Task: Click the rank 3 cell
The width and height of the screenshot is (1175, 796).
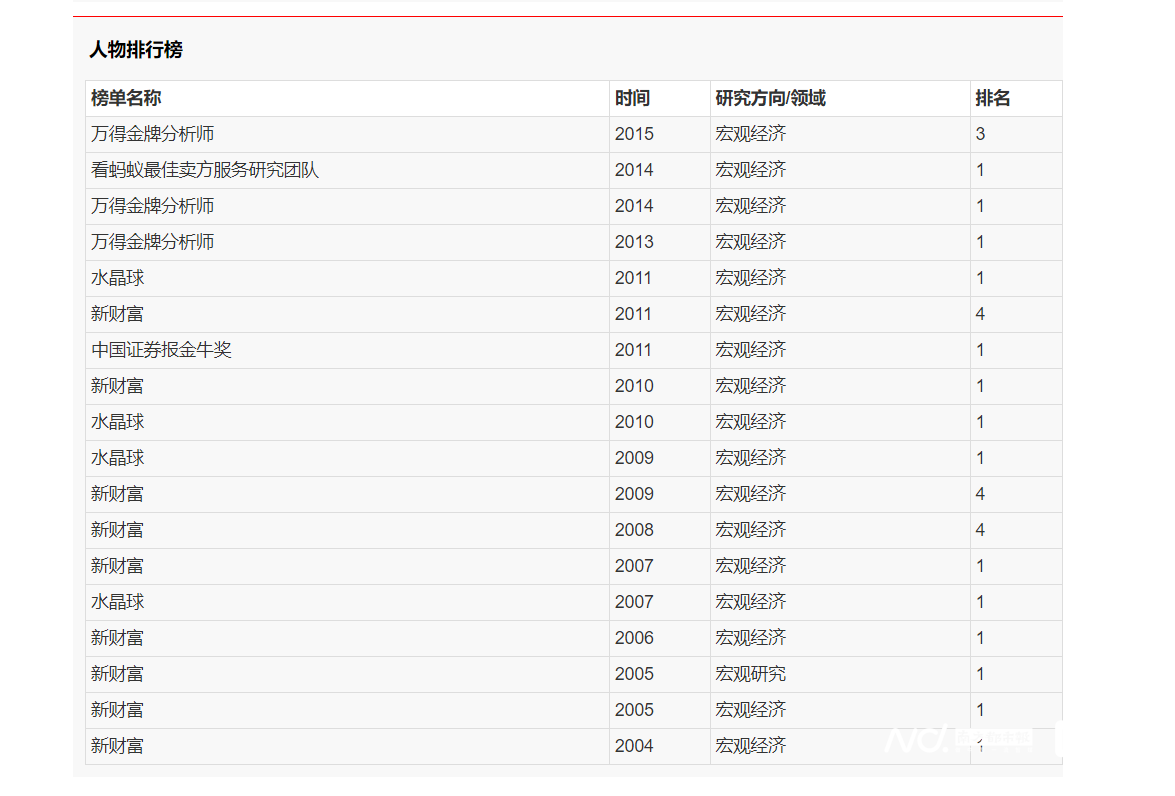Action: tap(981, 134)
